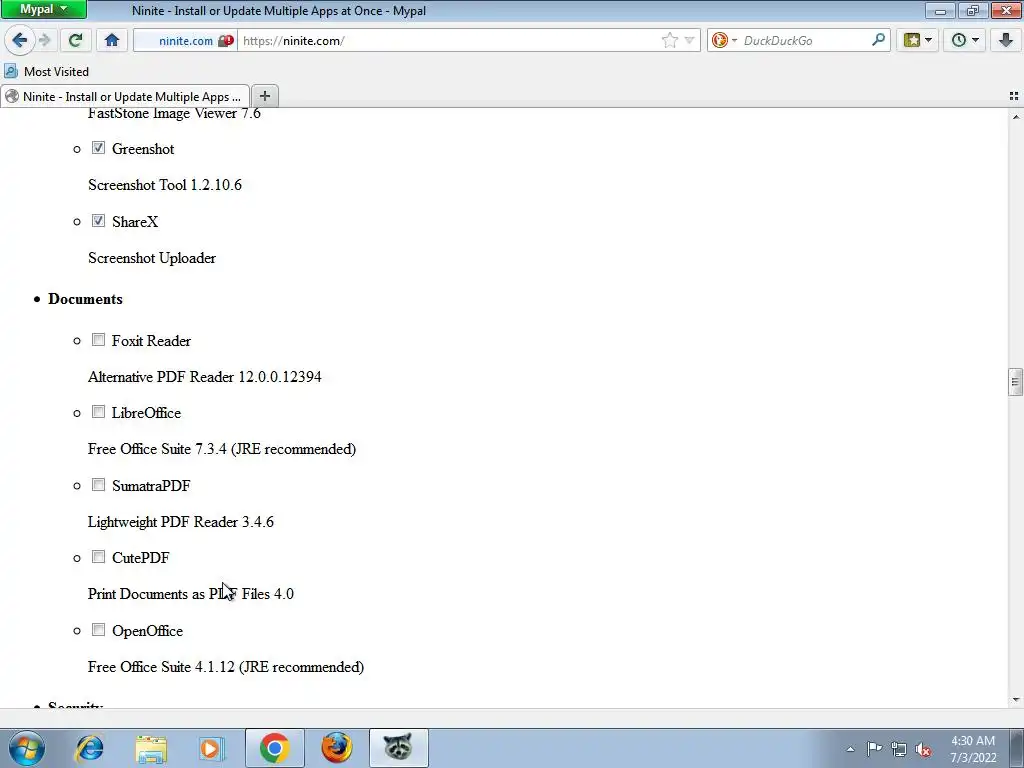Open the History clock button

pyautogui.click(x=959, y=40)
